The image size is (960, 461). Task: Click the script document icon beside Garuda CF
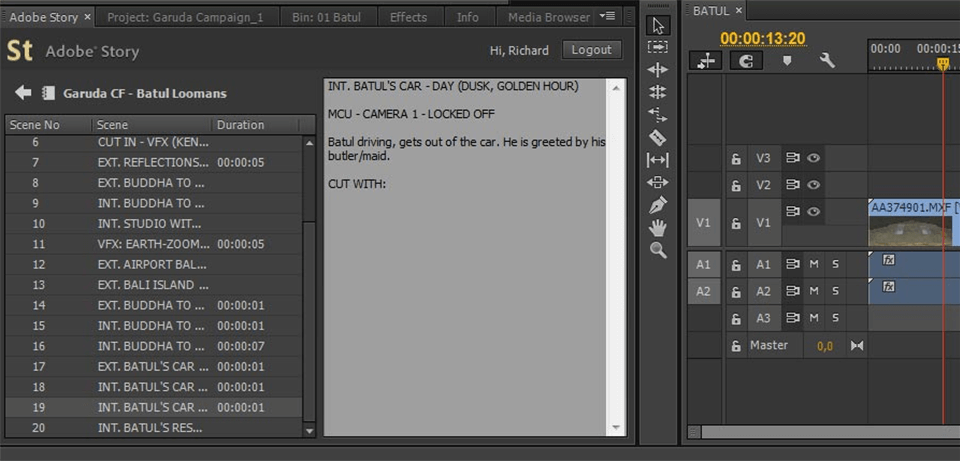tap(48, 93)
